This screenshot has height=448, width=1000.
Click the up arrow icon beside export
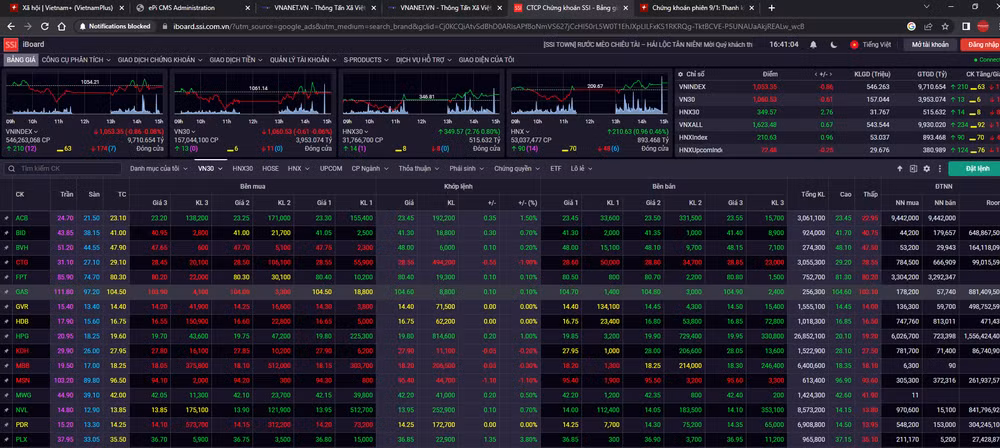coord(900,168)
